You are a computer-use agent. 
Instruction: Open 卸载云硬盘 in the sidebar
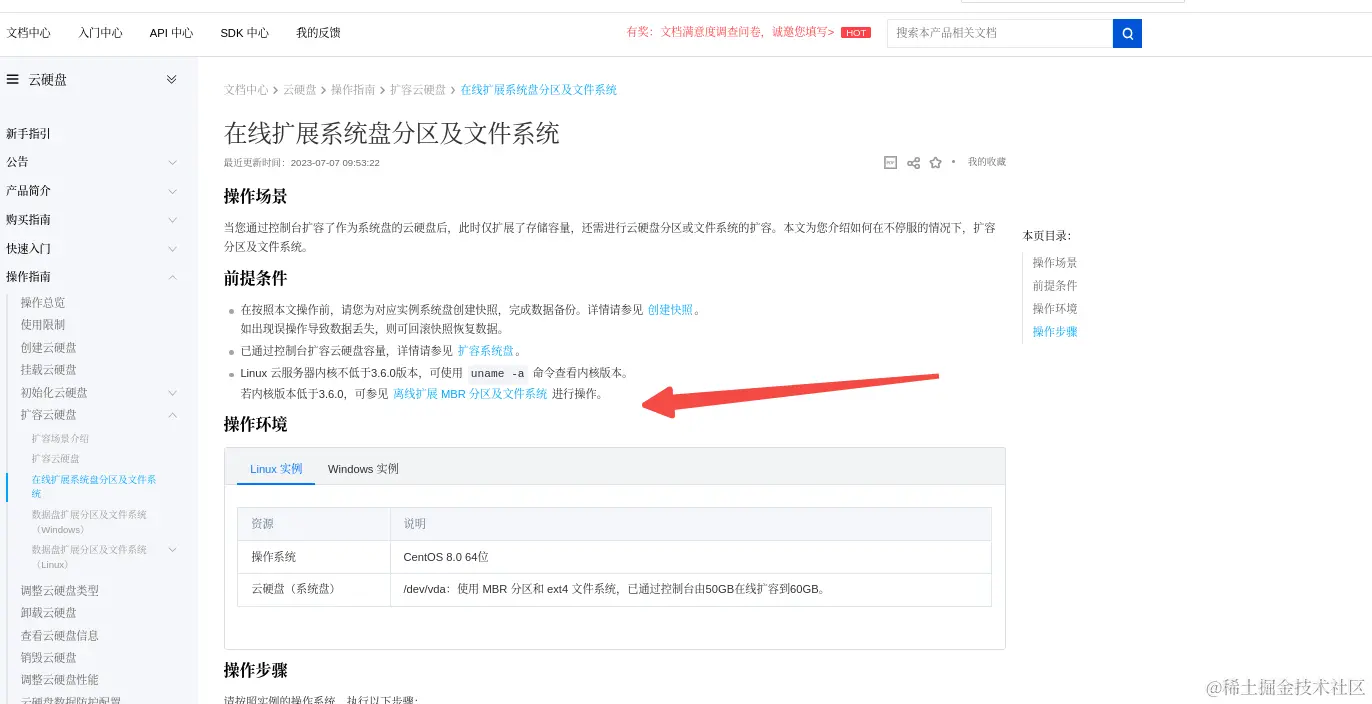[x=49, y=613]
